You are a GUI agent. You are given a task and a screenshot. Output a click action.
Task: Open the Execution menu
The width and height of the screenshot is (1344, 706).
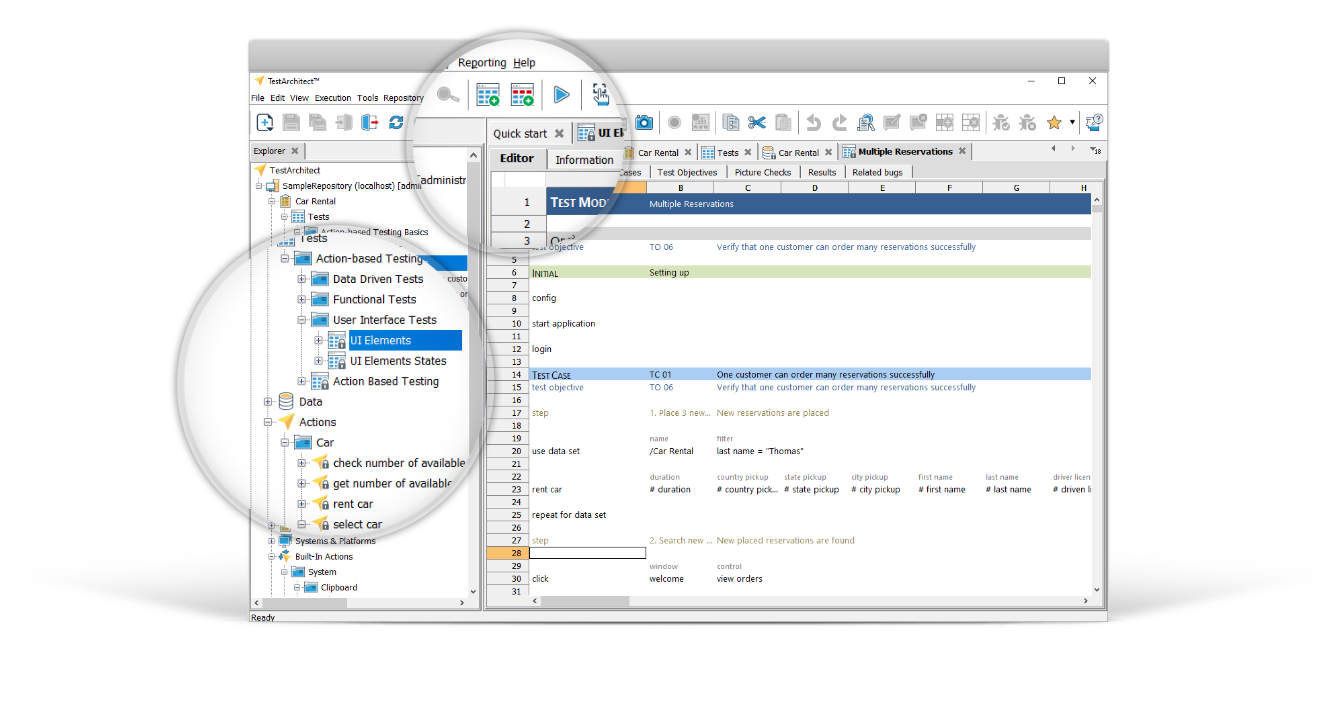[x=333, y=98]
